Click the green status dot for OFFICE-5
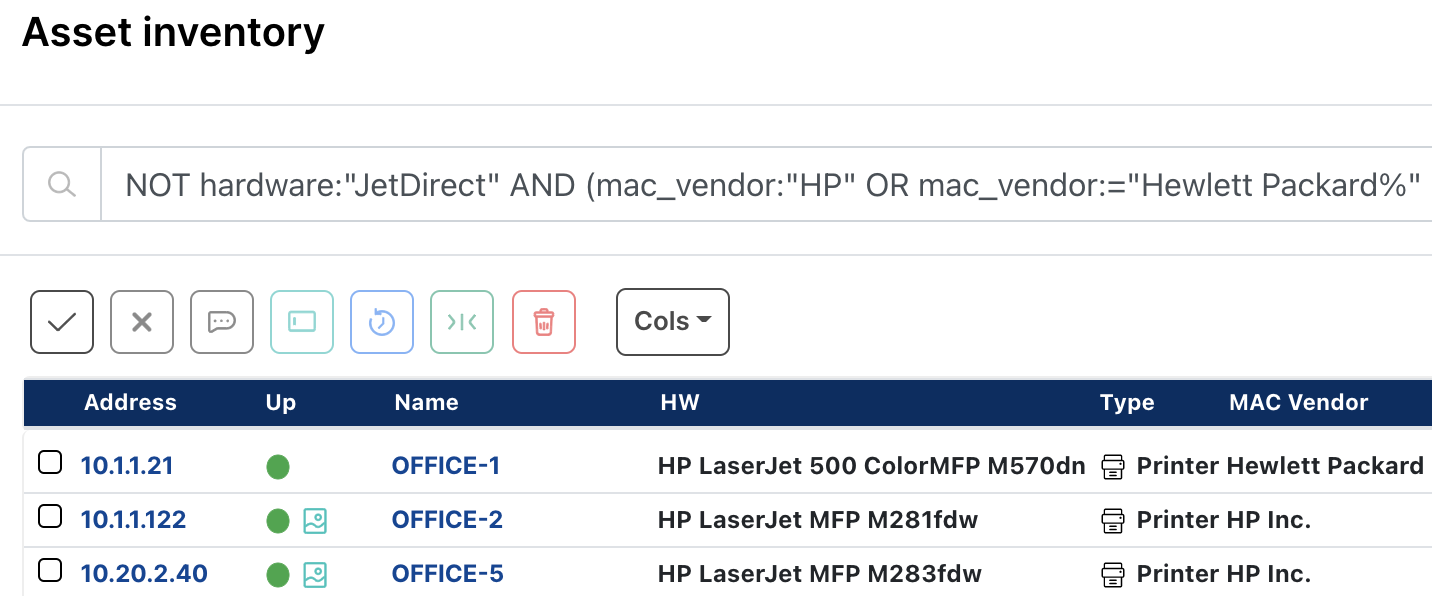The image size is (1432, 596). point(278,573)
